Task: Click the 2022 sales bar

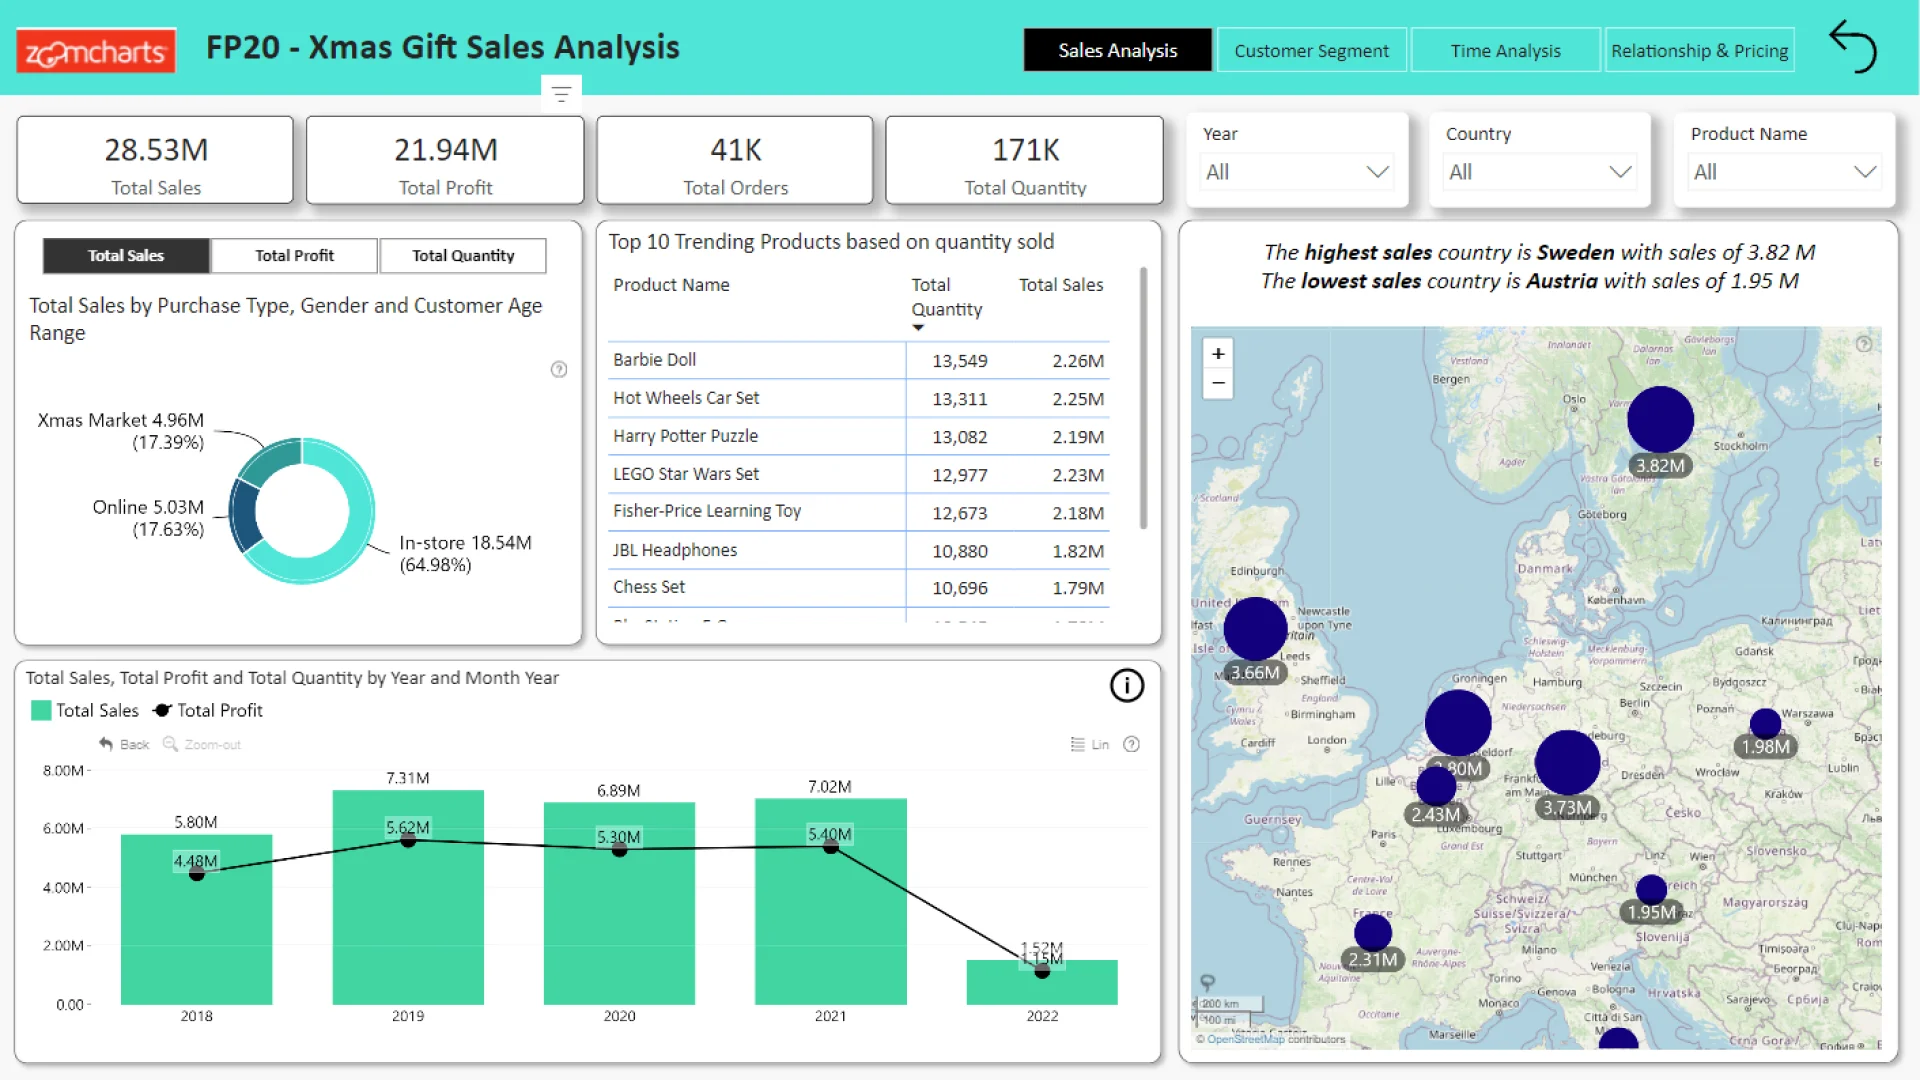Action: click(x=1042, y=983)
